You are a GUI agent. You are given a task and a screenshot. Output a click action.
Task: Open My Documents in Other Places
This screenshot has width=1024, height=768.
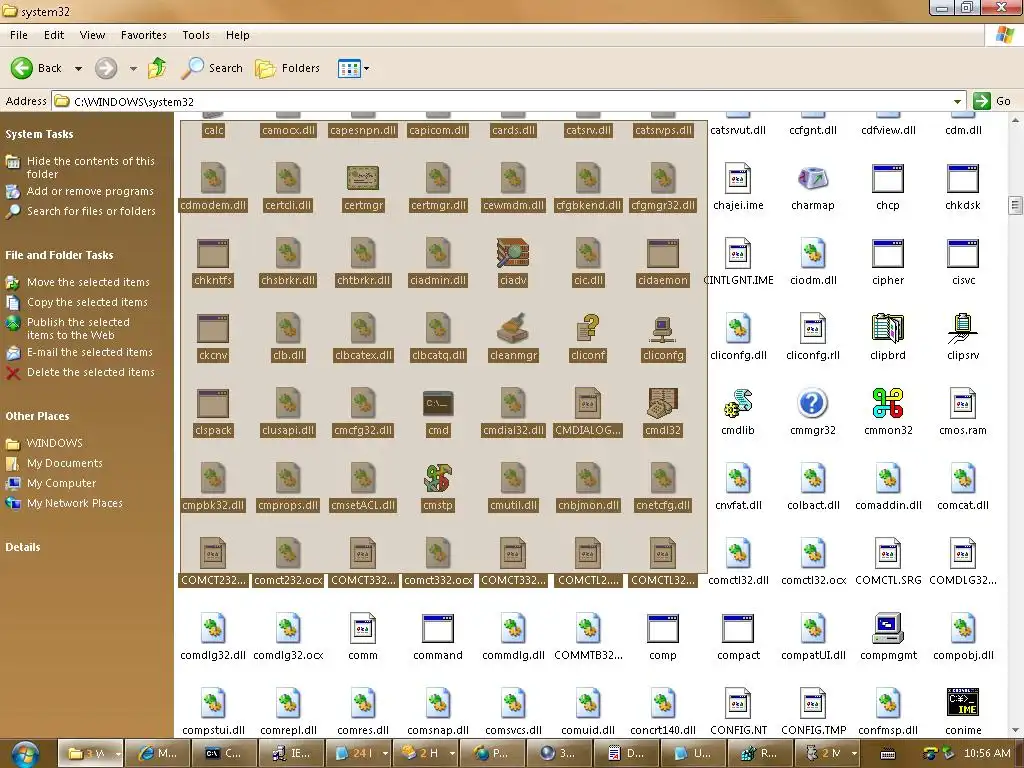pos(65,463)
